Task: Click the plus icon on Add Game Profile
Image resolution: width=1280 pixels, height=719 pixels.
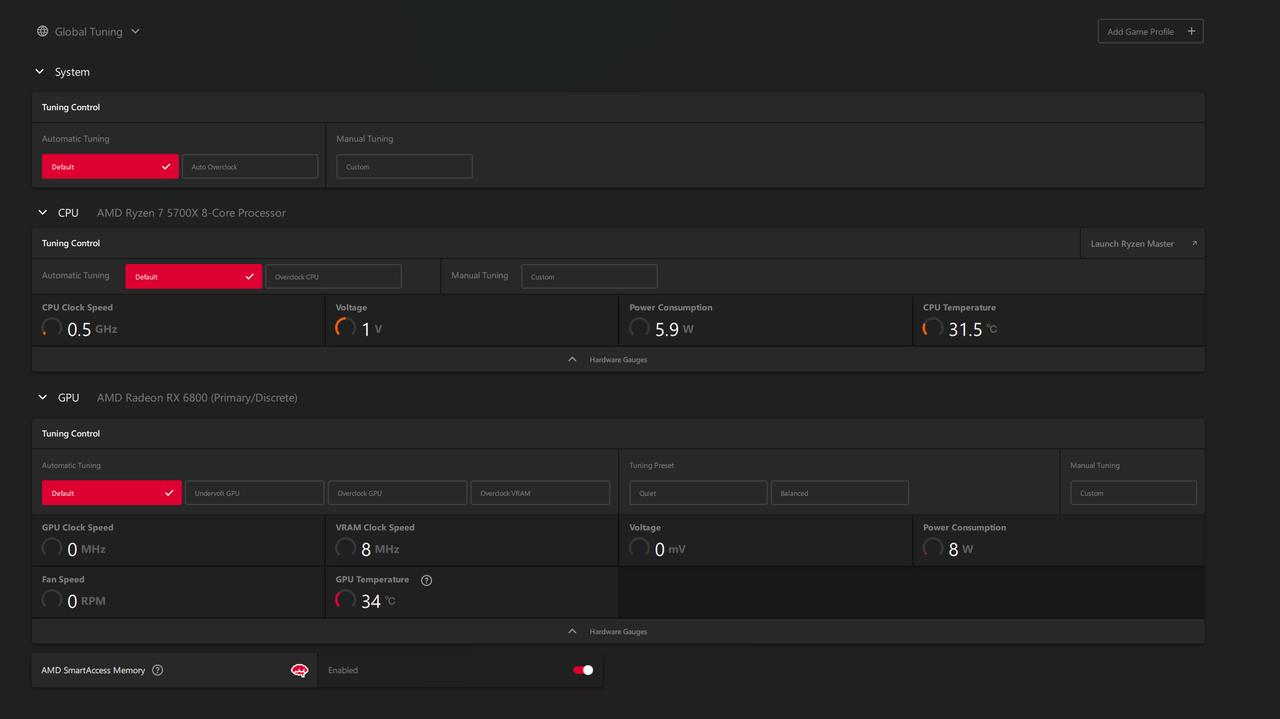Action: coord(1191,31)
